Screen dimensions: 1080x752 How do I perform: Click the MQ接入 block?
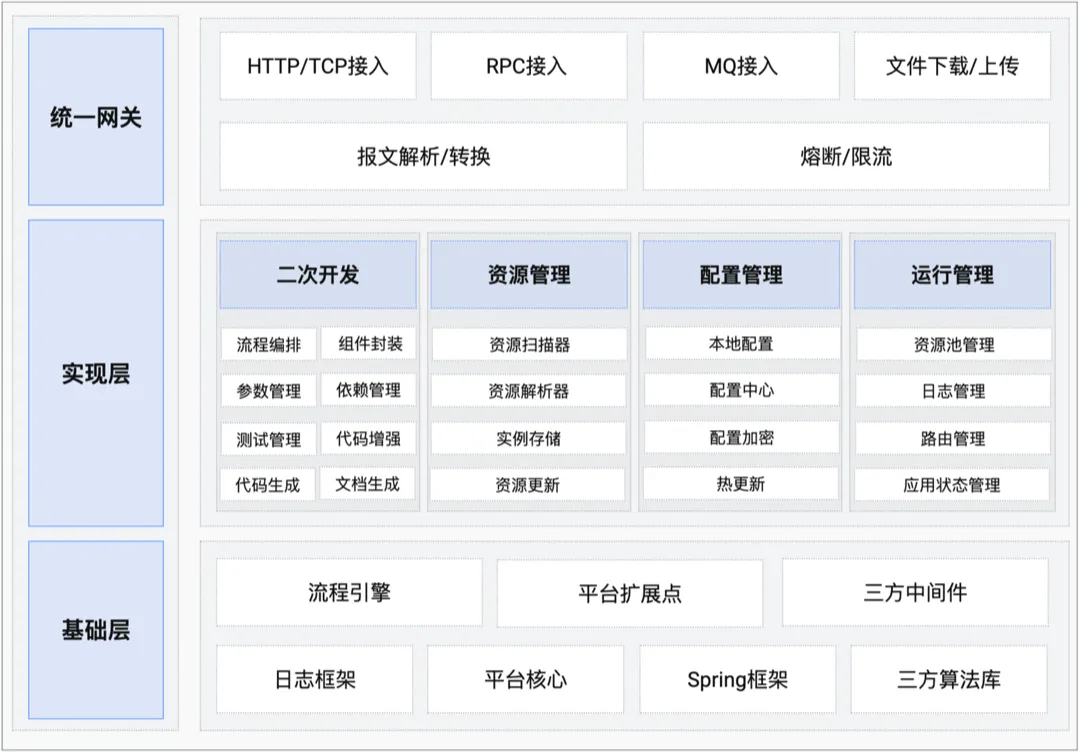click(740, 65)
